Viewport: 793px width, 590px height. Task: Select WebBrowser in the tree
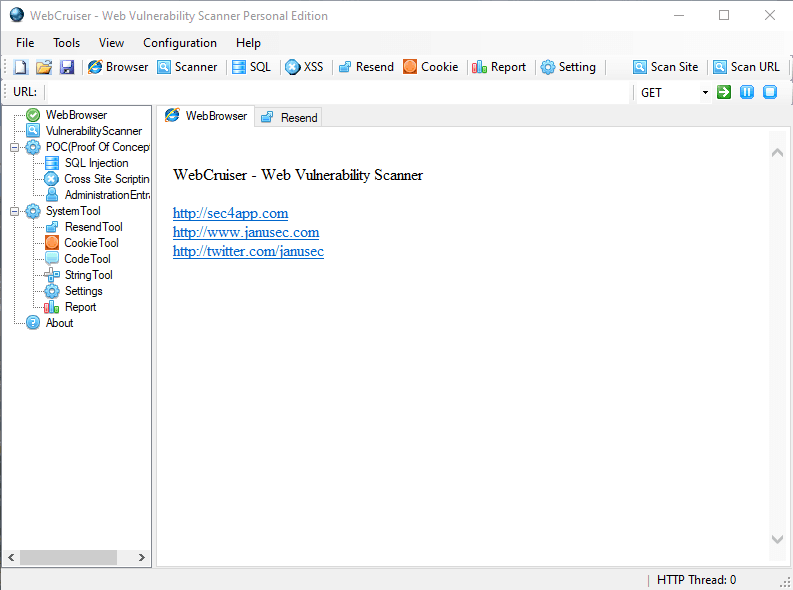76,115
